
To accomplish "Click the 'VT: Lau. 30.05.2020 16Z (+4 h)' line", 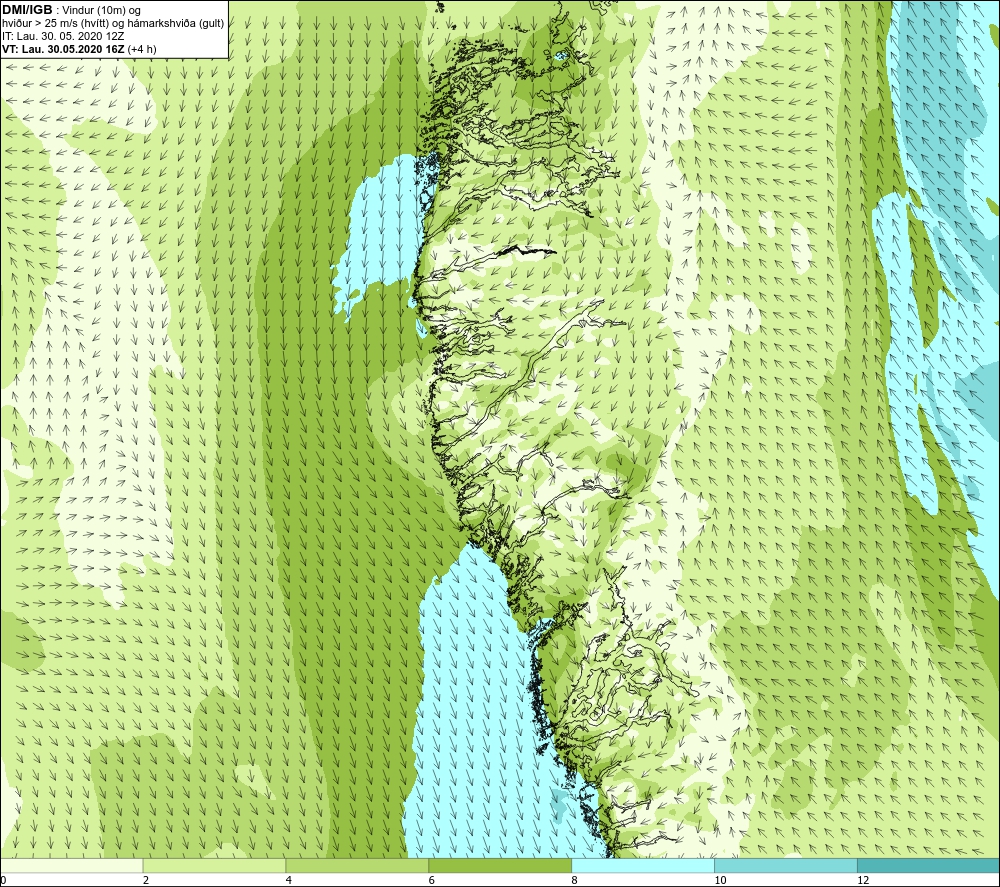I will (79, 48).
